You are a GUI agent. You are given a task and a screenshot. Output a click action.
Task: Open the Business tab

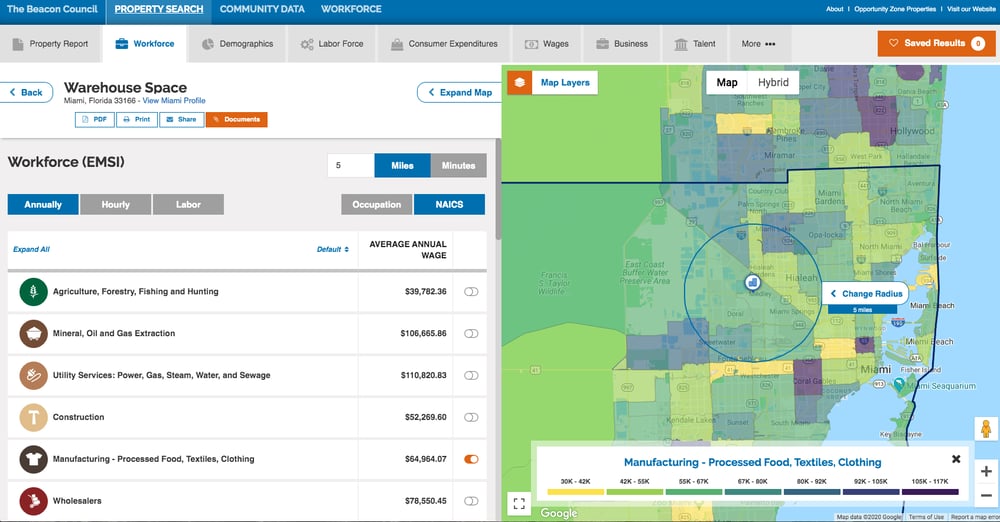point(622,43)
